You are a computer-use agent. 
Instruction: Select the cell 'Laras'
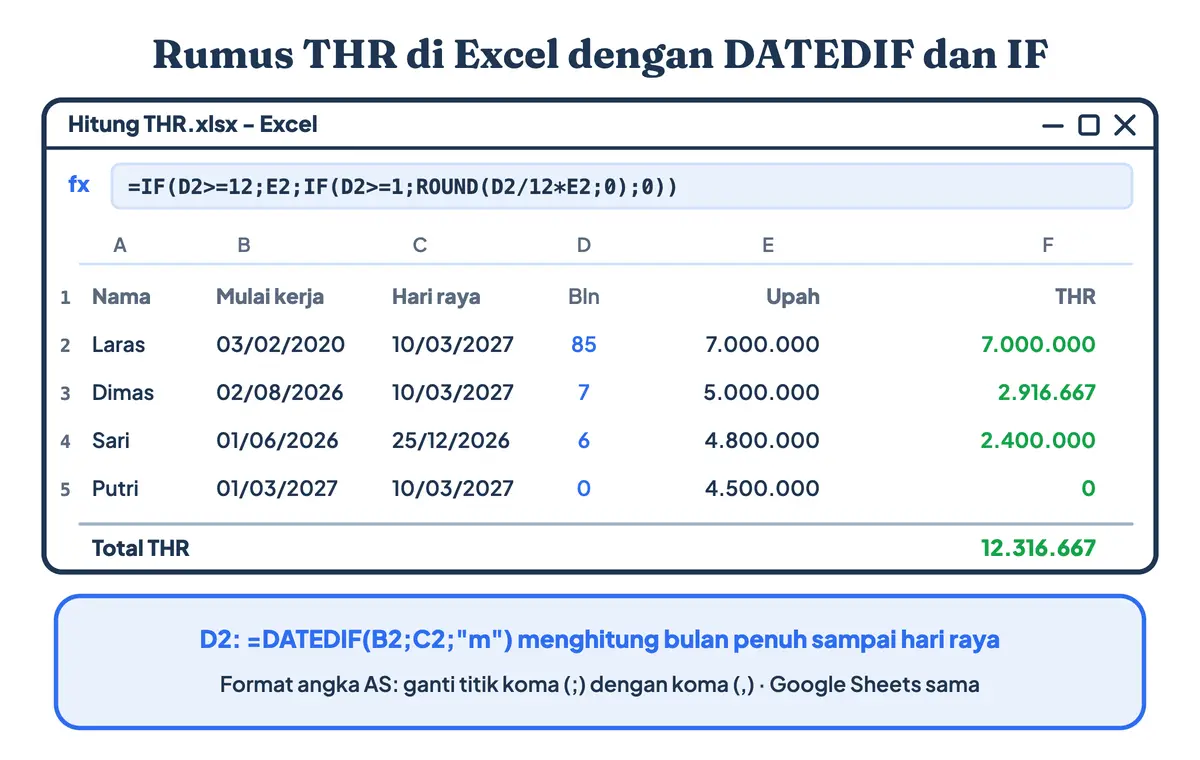click(118, 345)
